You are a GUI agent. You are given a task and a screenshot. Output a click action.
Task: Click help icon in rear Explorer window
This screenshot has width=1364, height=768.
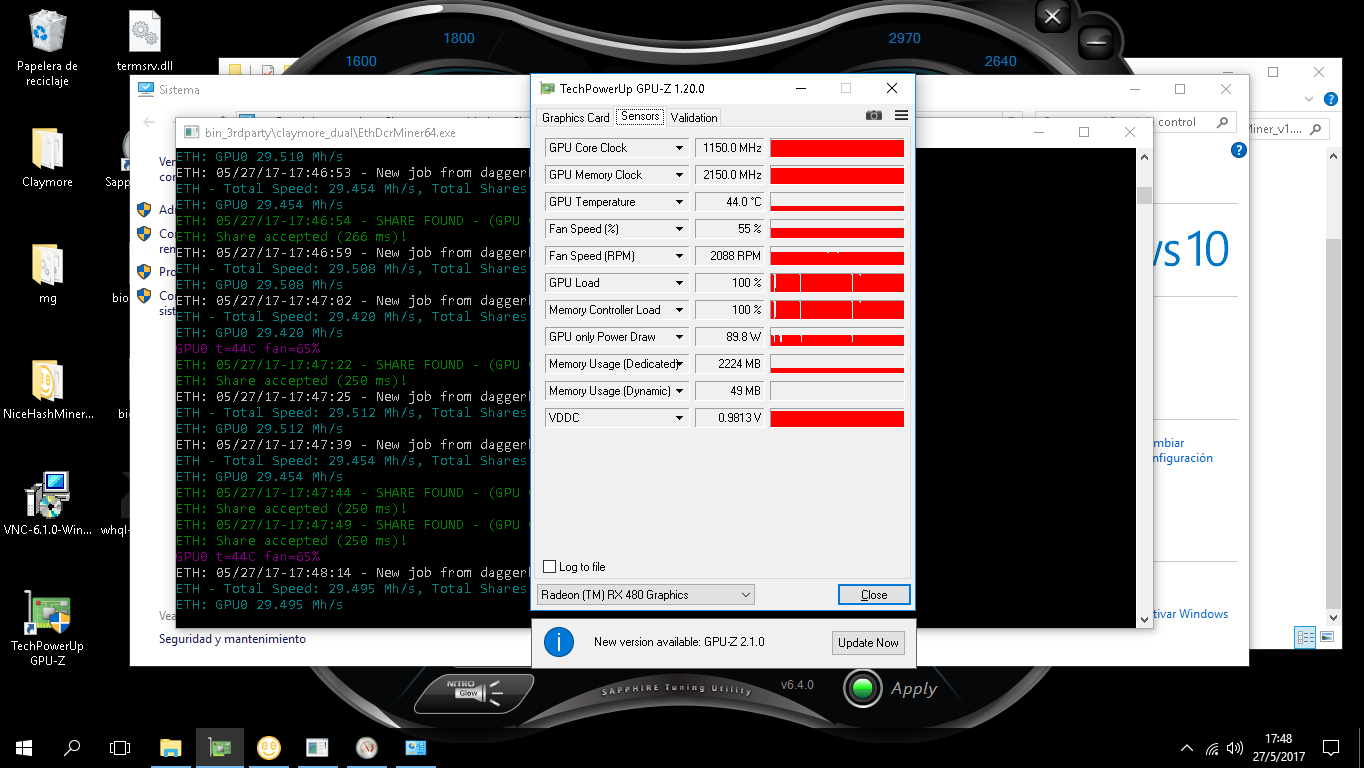1331,99
